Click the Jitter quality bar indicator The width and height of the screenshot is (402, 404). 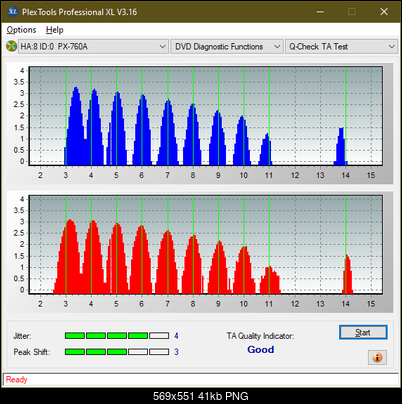(x=117, y=336)
